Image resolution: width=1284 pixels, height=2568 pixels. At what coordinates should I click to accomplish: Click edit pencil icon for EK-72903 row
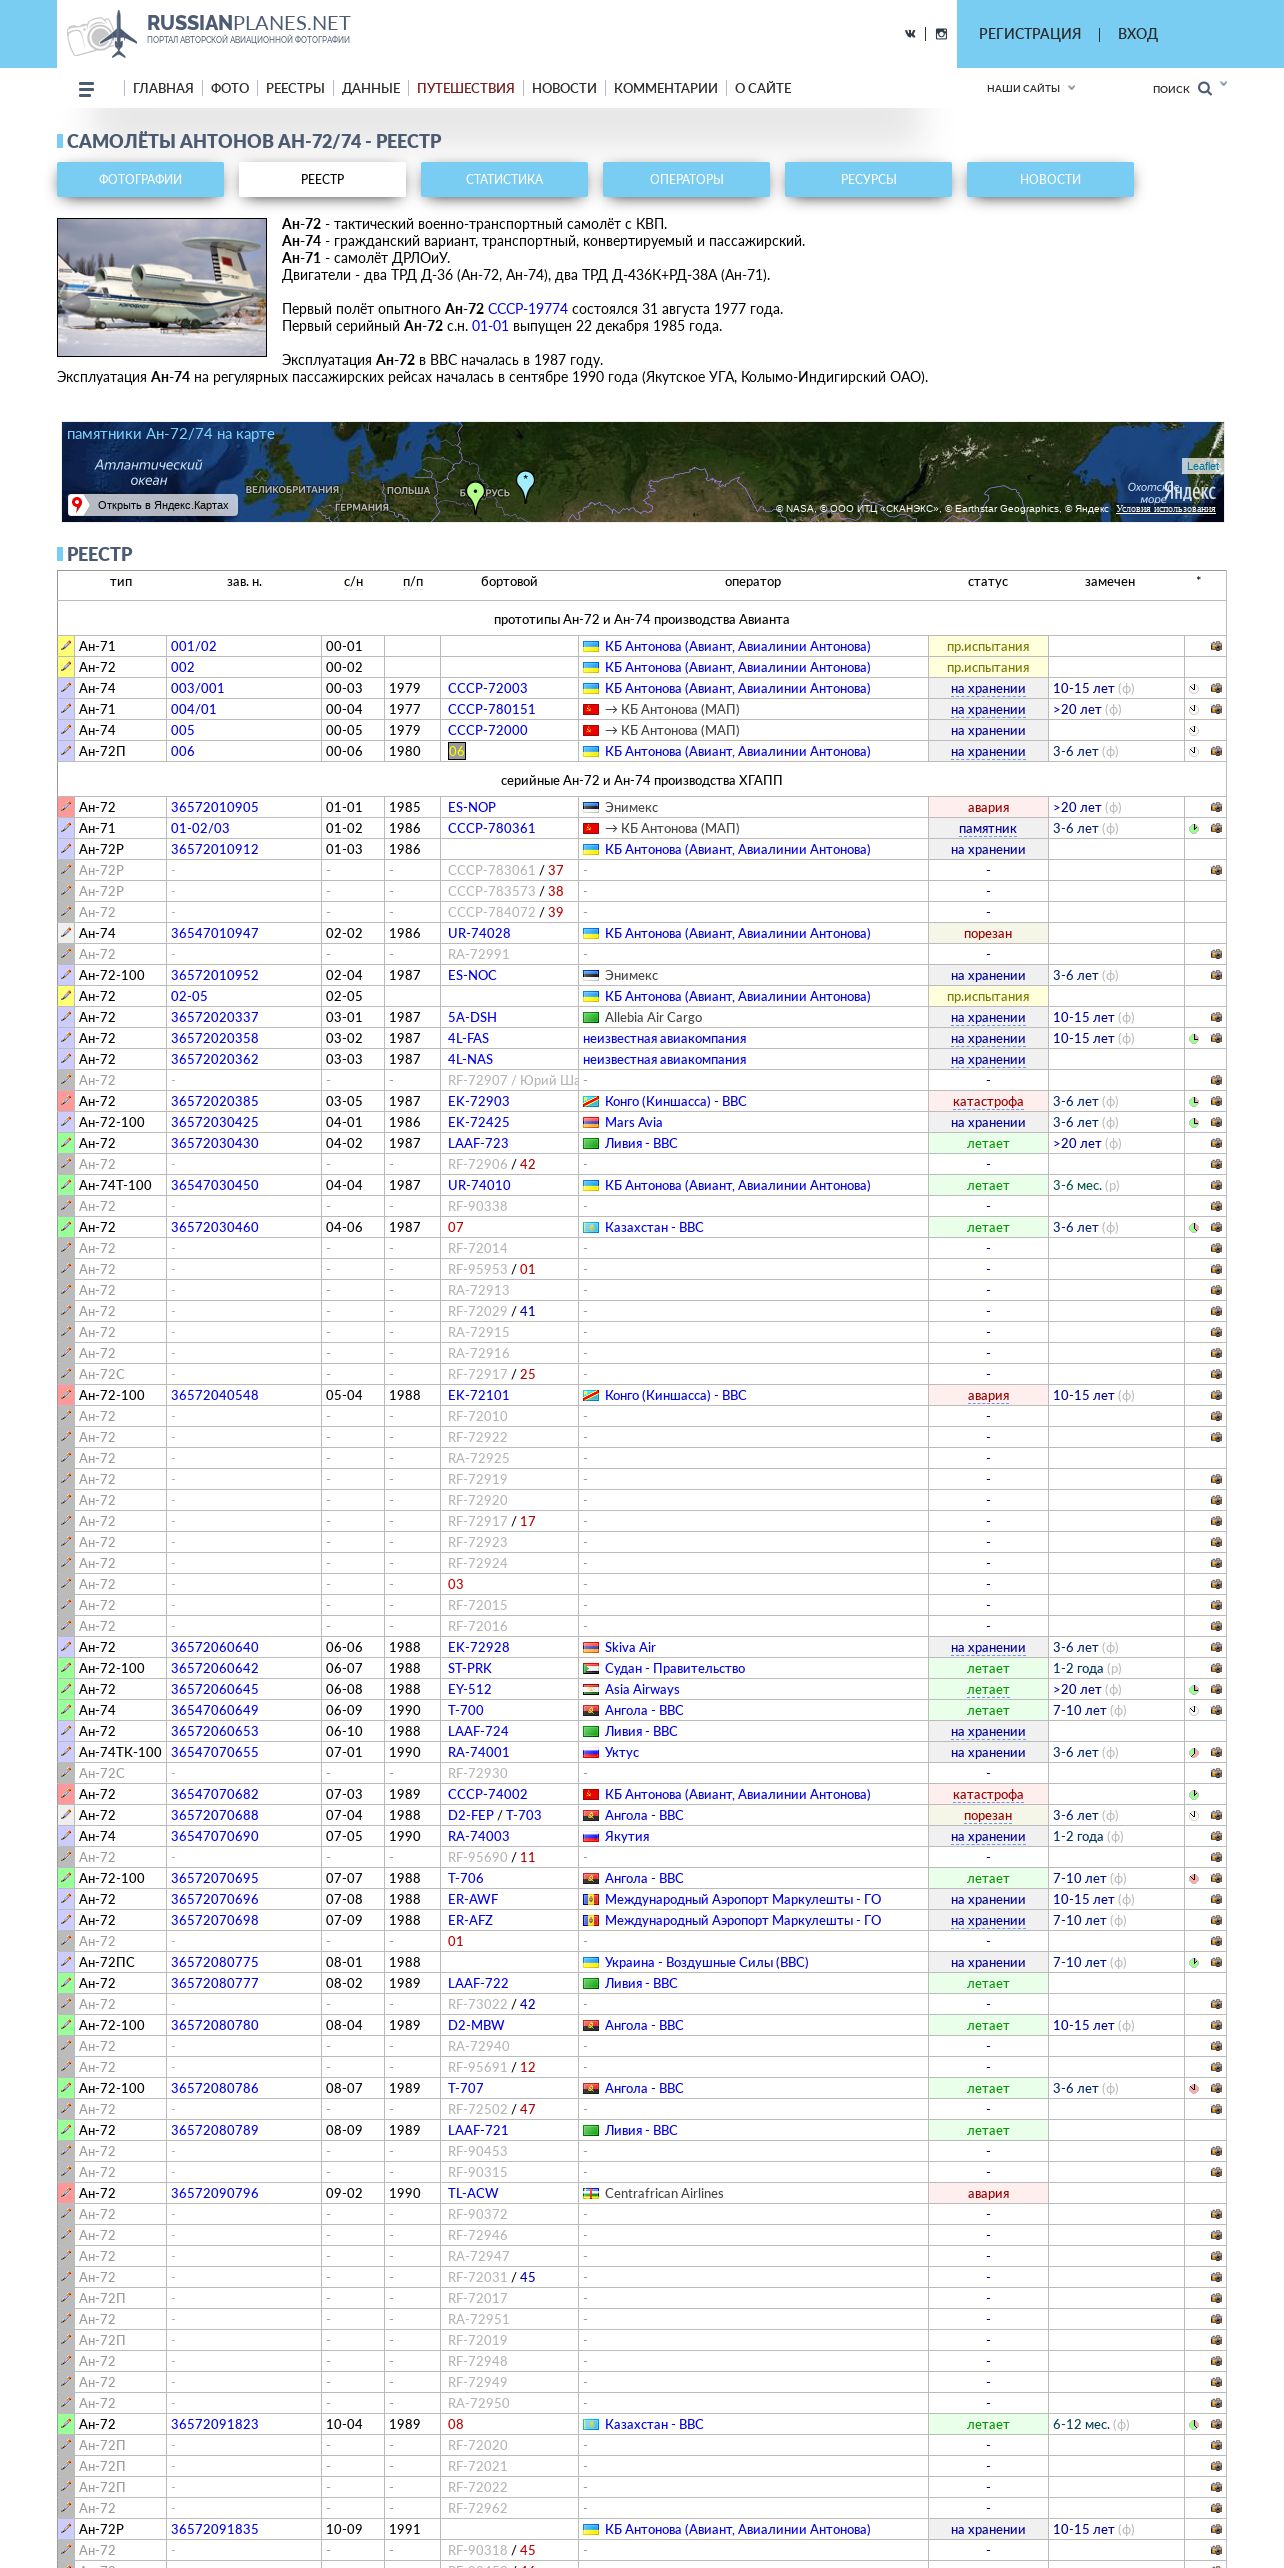(x=66, y=1101)
